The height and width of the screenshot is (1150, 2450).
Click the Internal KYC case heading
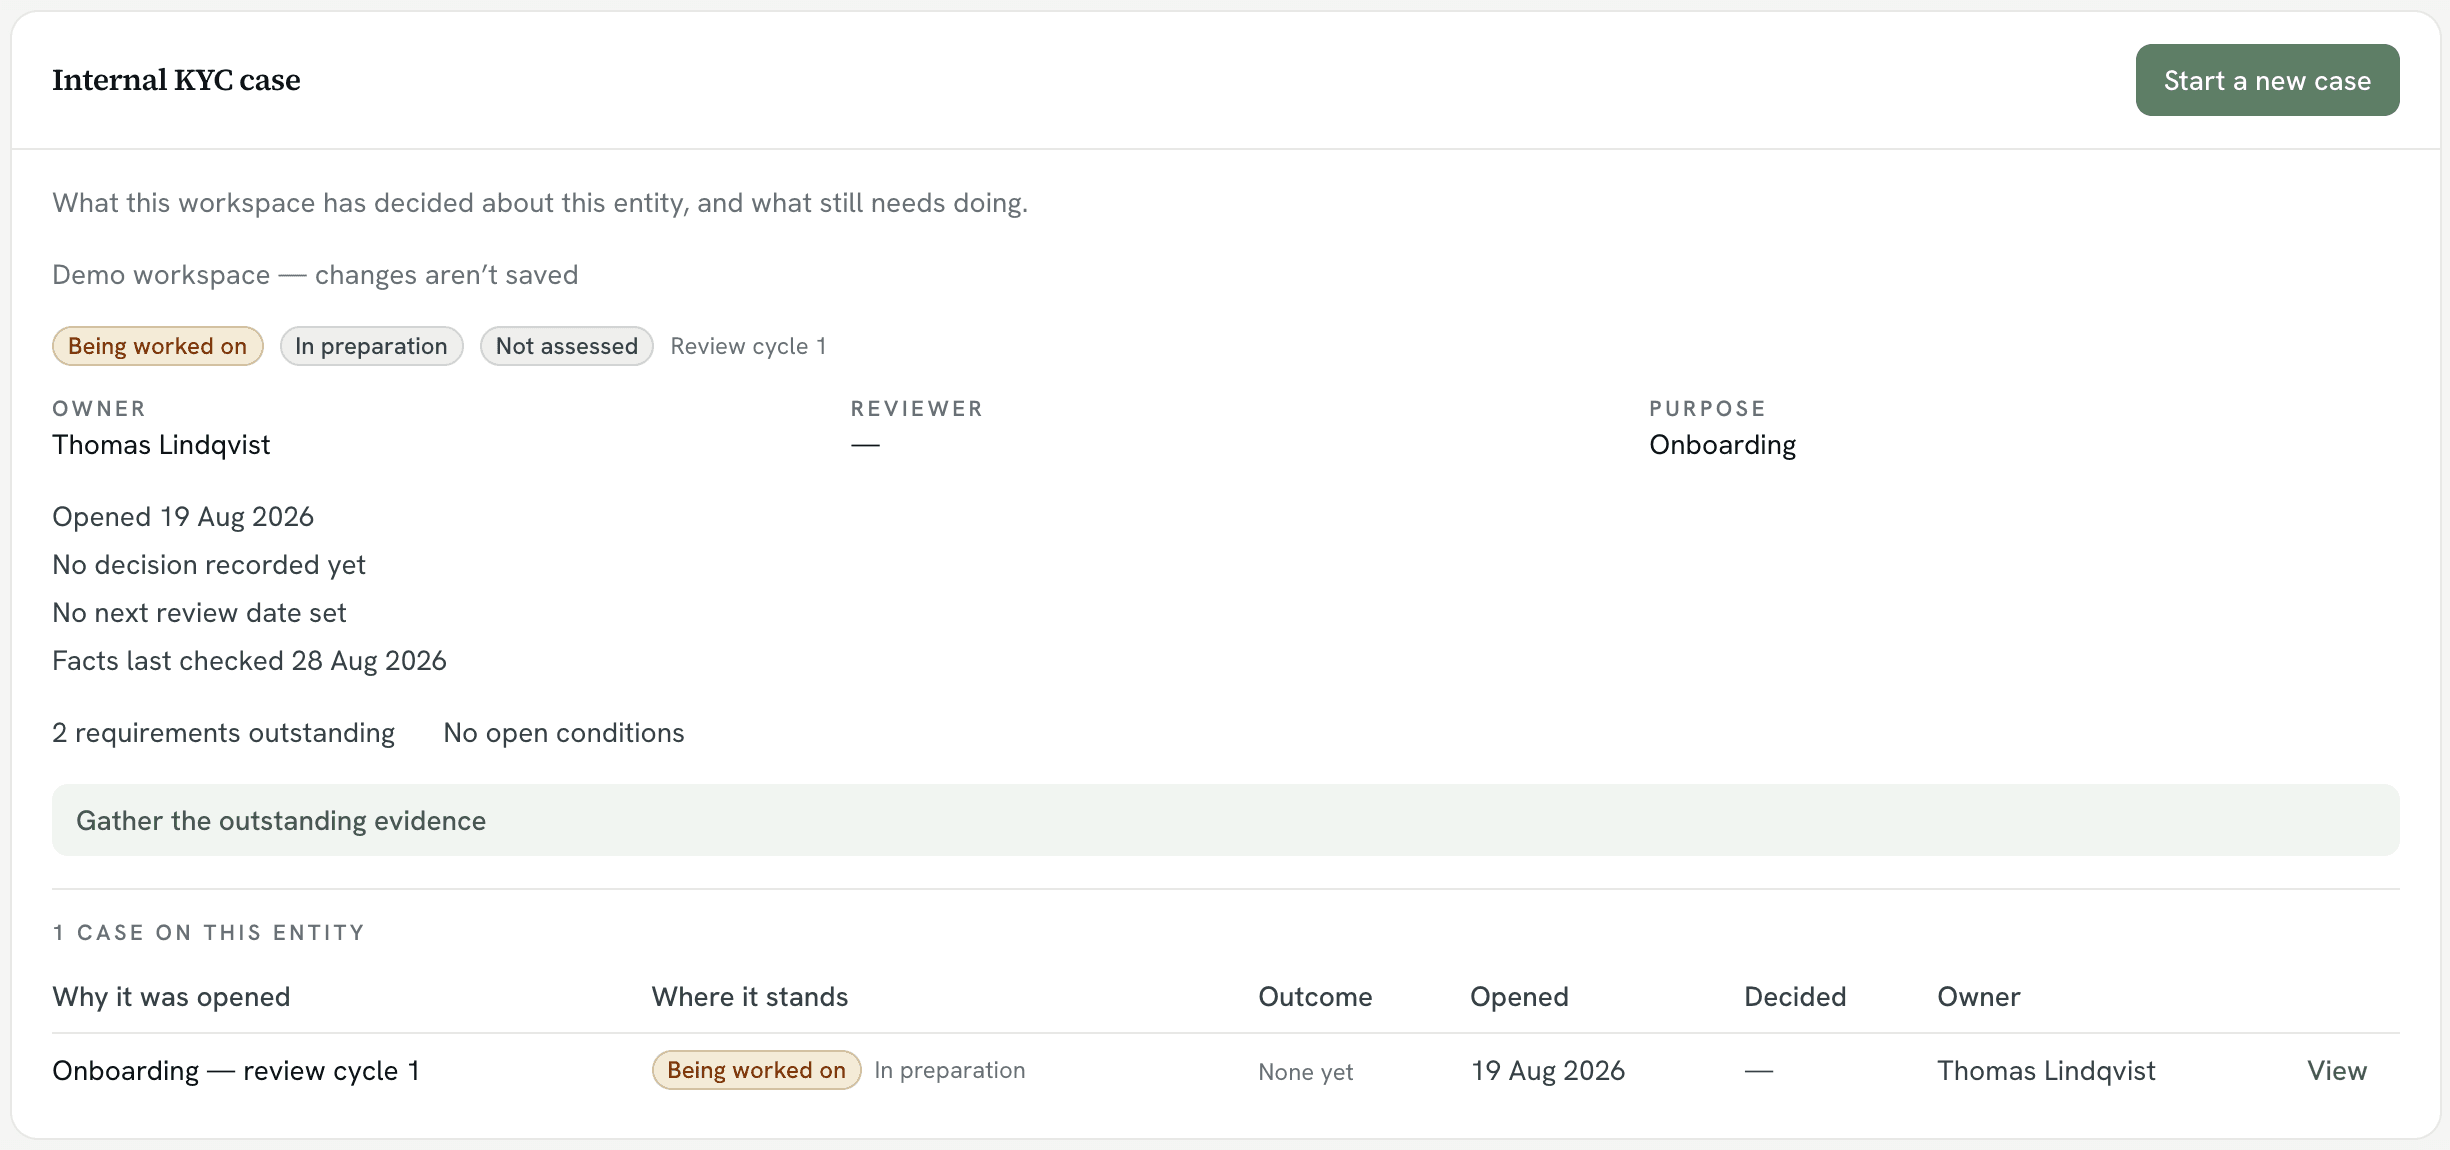176,80
